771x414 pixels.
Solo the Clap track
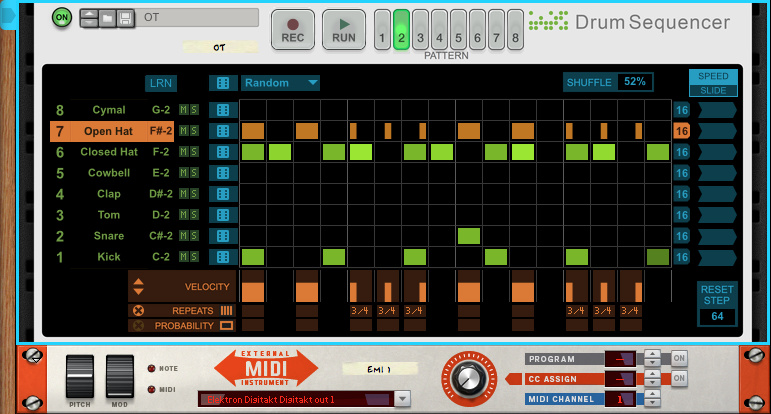193,194
